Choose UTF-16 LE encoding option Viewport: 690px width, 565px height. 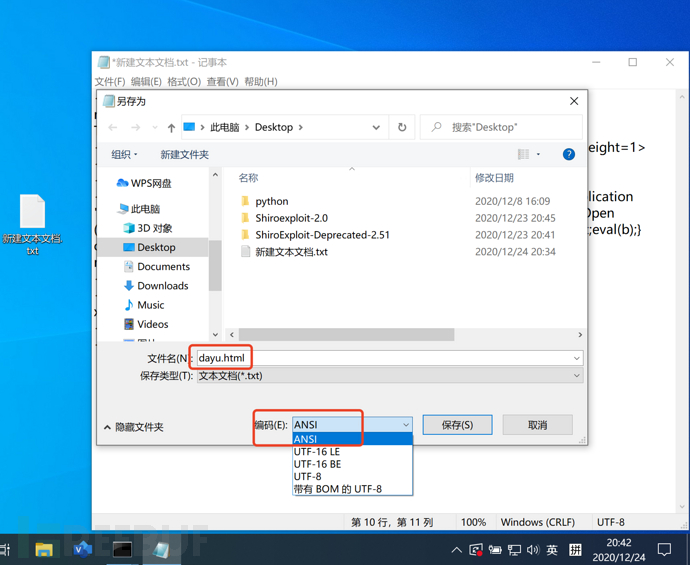tap(352, 452)
